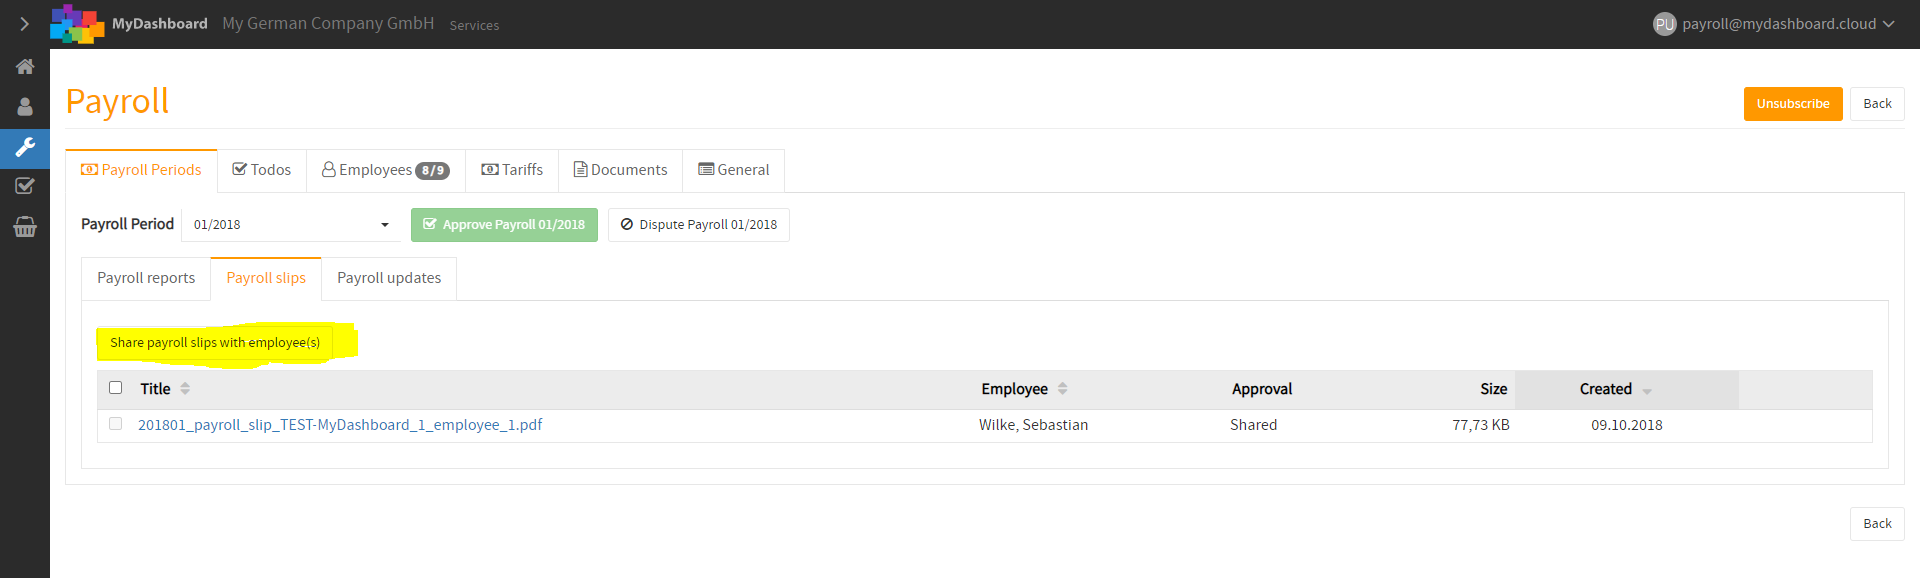Image resolution: width=1920 pixels, height=578 pixels.
Task: Open the Payroll slips sub-tab
Action: tap(266, 278)
